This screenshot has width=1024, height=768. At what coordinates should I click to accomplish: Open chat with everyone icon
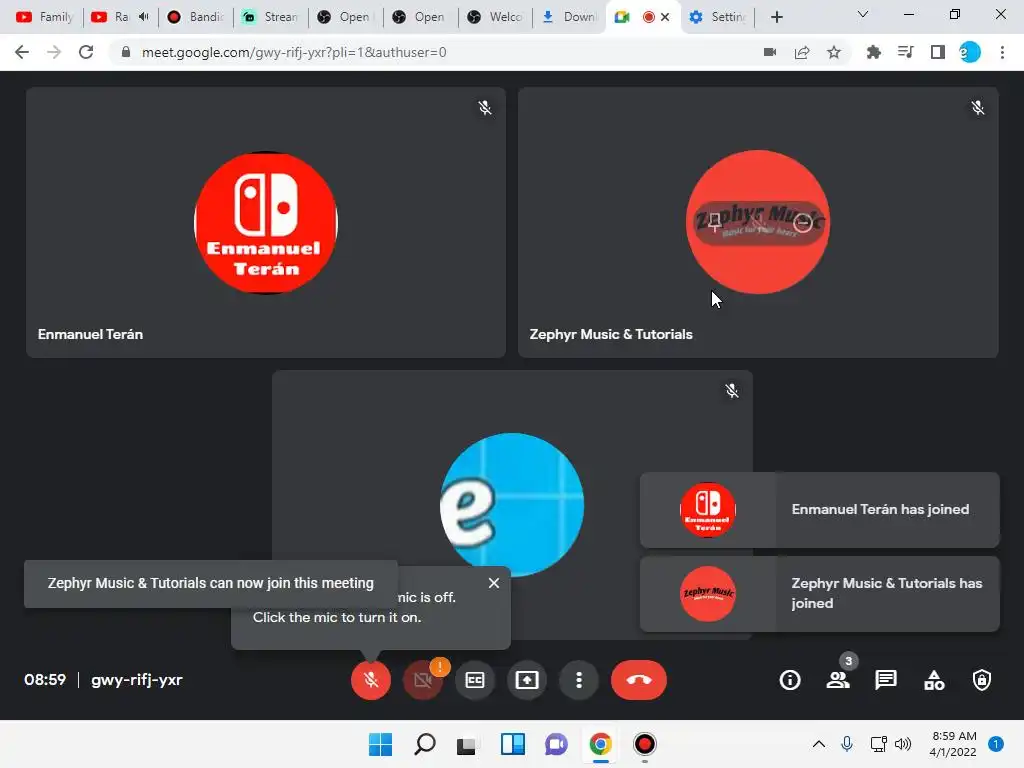click(886, 680)
